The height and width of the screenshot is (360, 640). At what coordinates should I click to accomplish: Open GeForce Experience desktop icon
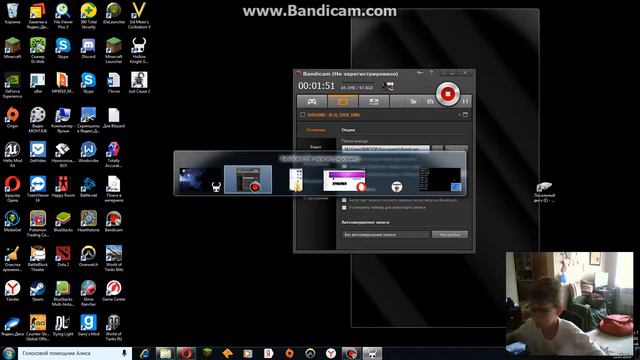(x=13, y=85)
